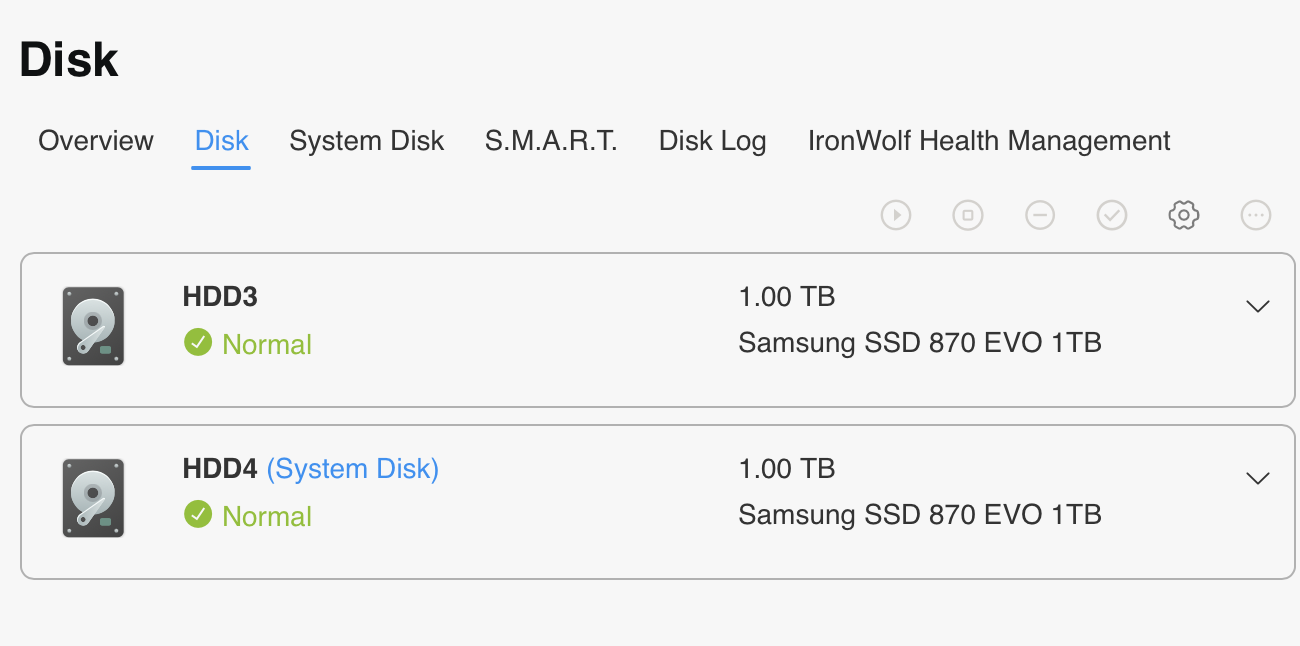The height and width of the screenshot is (646, 1300).
Task: Open the Disk Log tab
Action: (x=712, y=141)
